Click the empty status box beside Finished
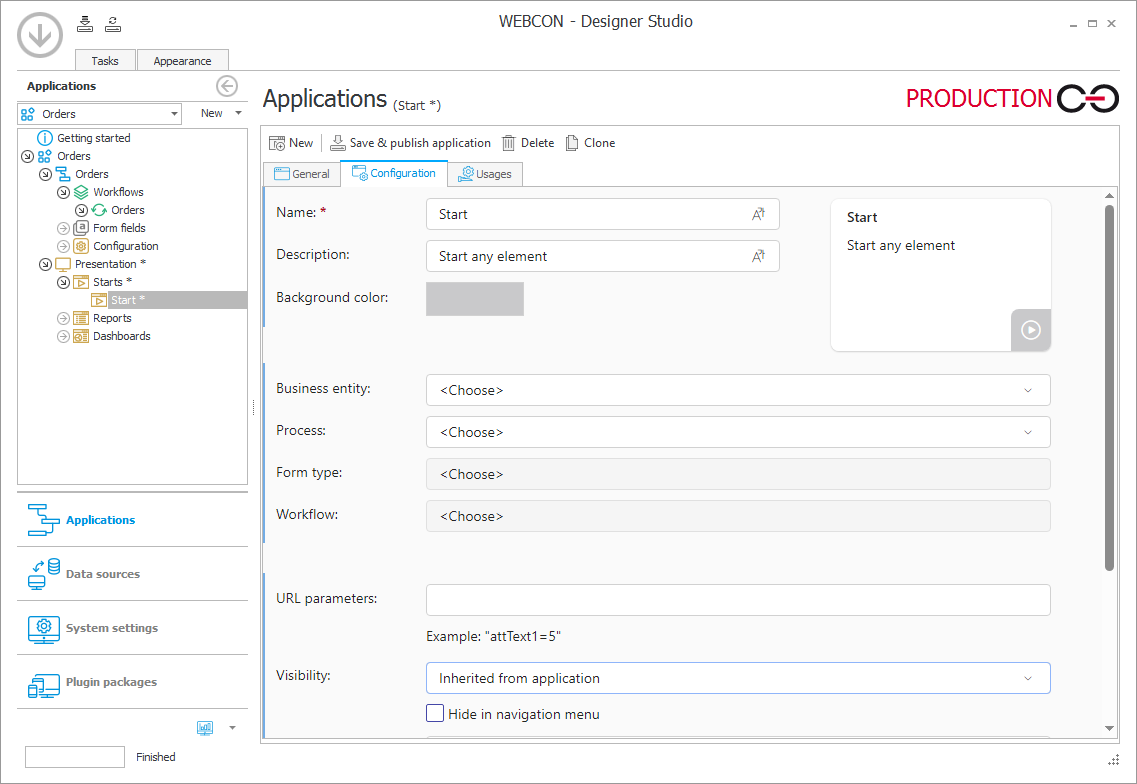This screenshot has width=1137, height=784. 75,756
